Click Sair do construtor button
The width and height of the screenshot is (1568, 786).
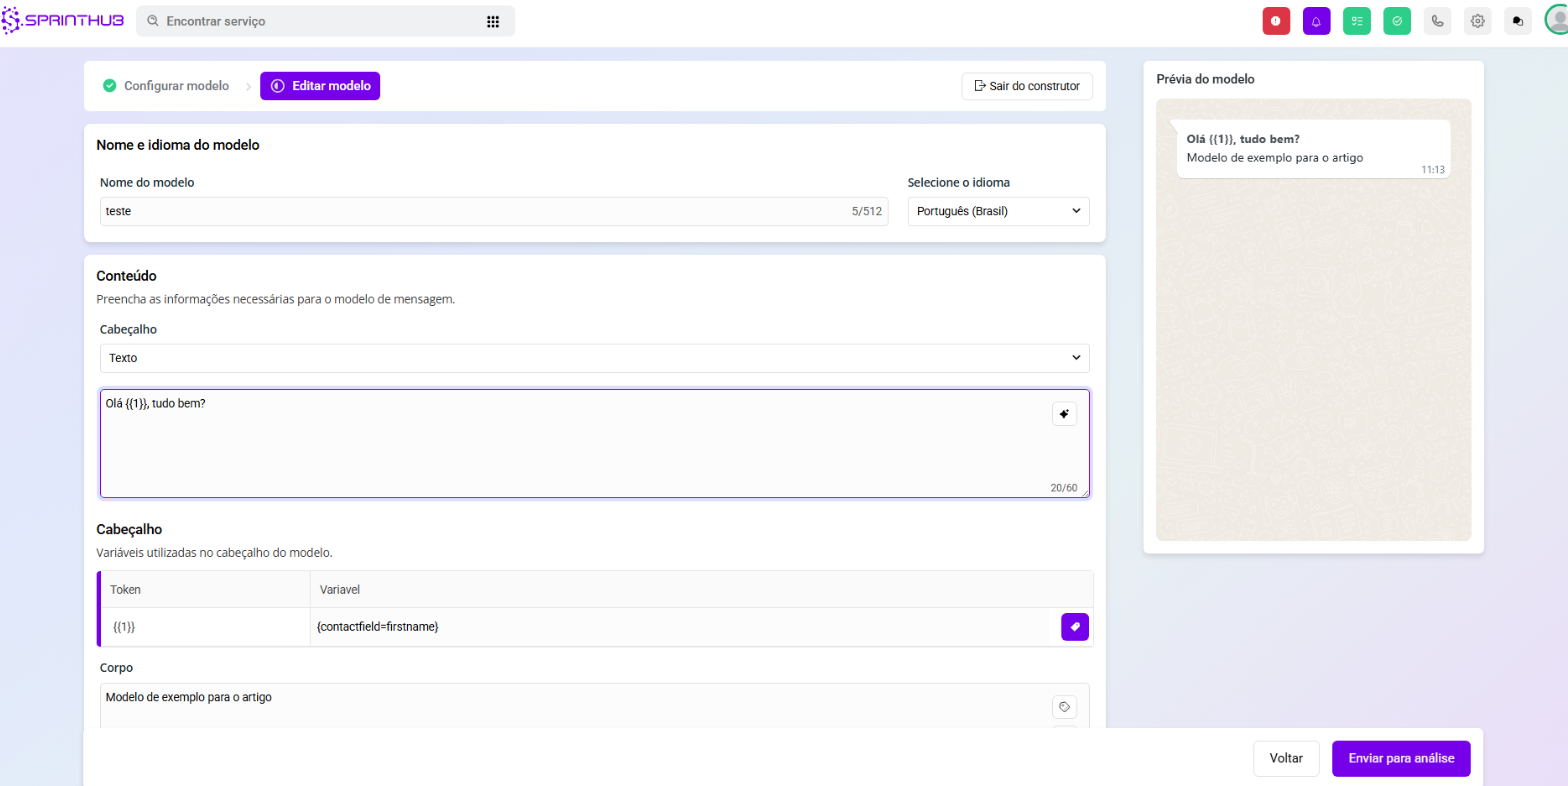(x=1026, y=86)
